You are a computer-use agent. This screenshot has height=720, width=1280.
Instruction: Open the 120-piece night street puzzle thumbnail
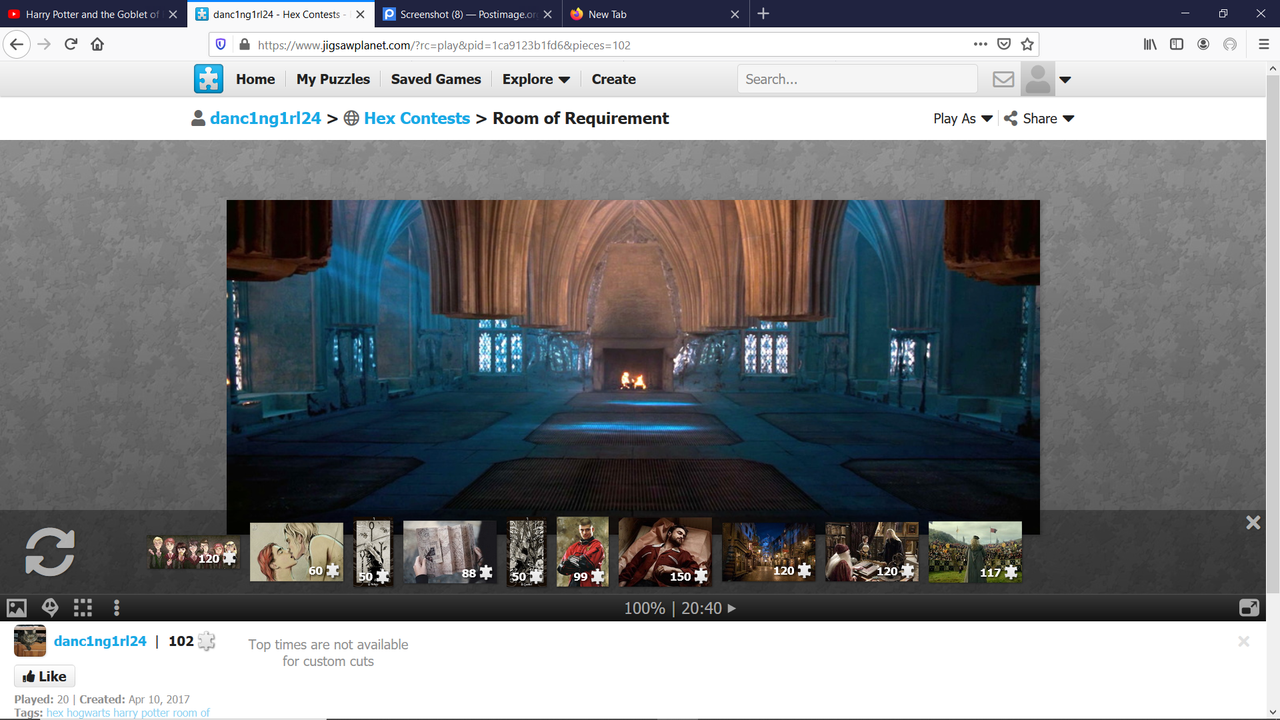click(769, 551)
